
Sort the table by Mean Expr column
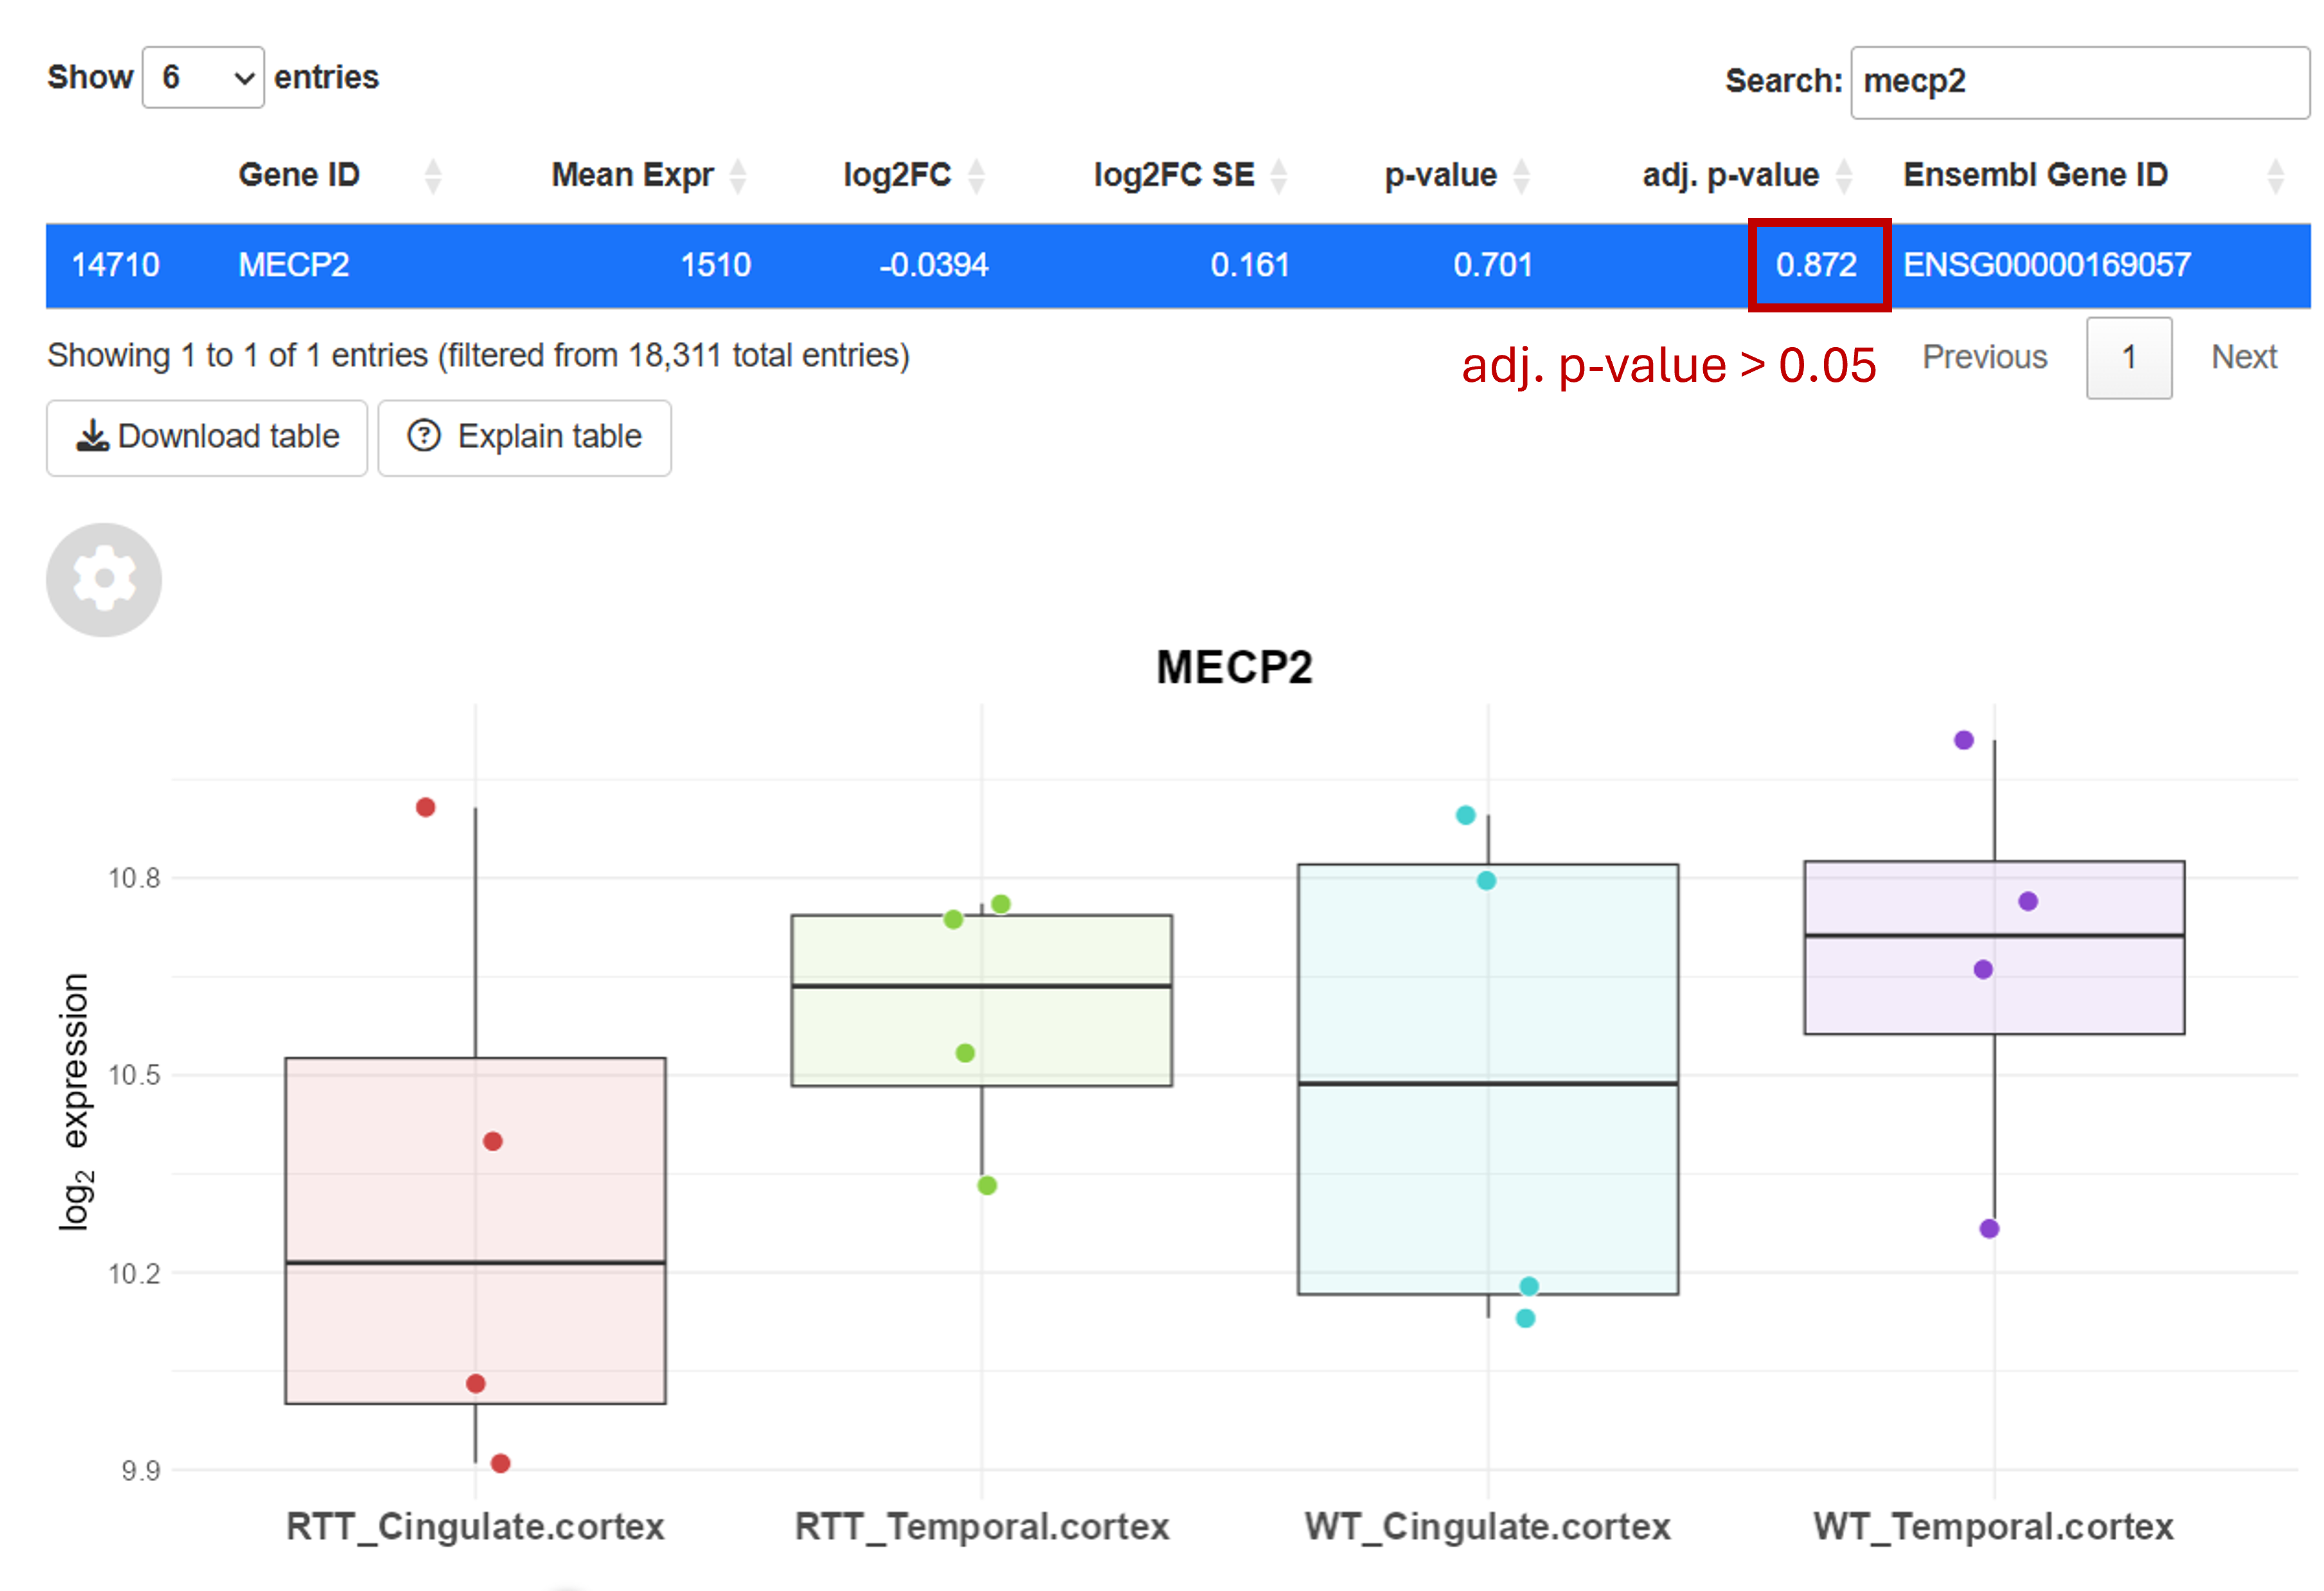point(739,175)
